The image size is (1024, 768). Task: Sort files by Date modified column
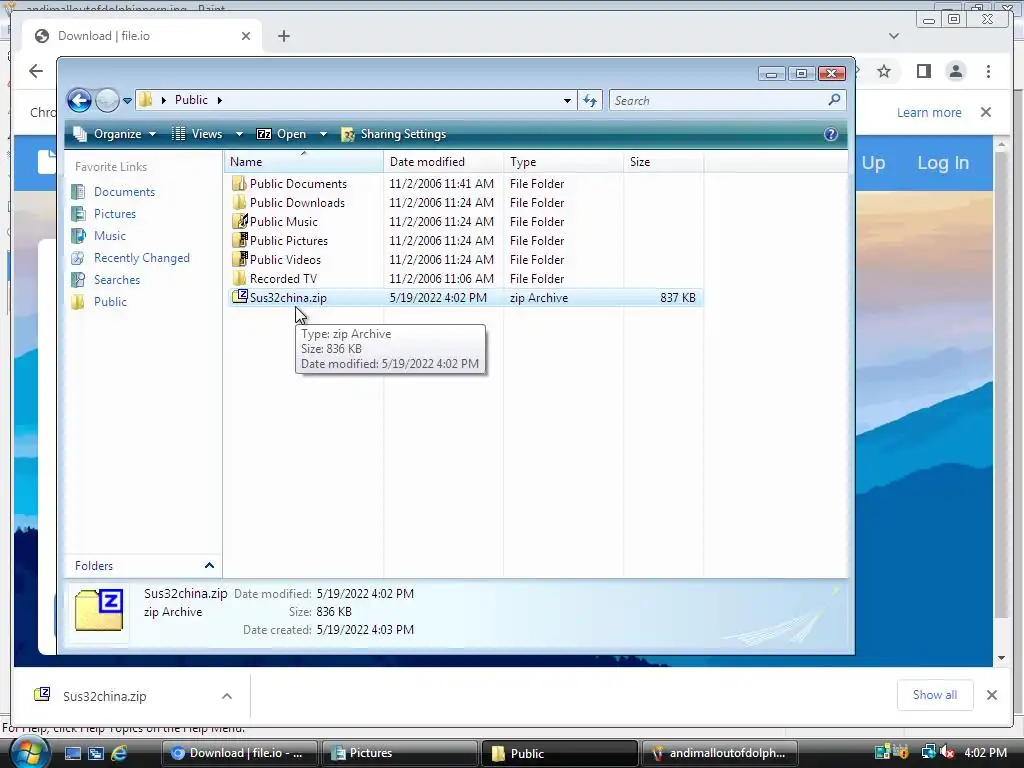(x=443, y=162)
